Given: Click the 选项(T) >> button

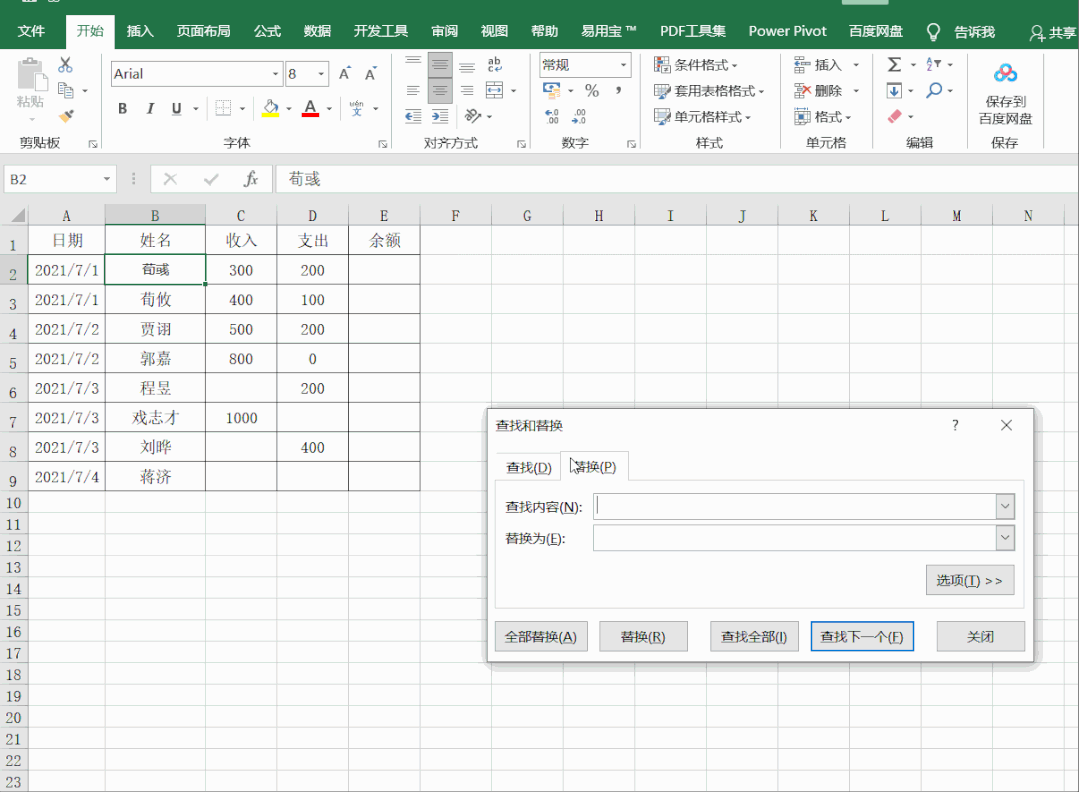Looking at the screenshot, I should 969,580.
